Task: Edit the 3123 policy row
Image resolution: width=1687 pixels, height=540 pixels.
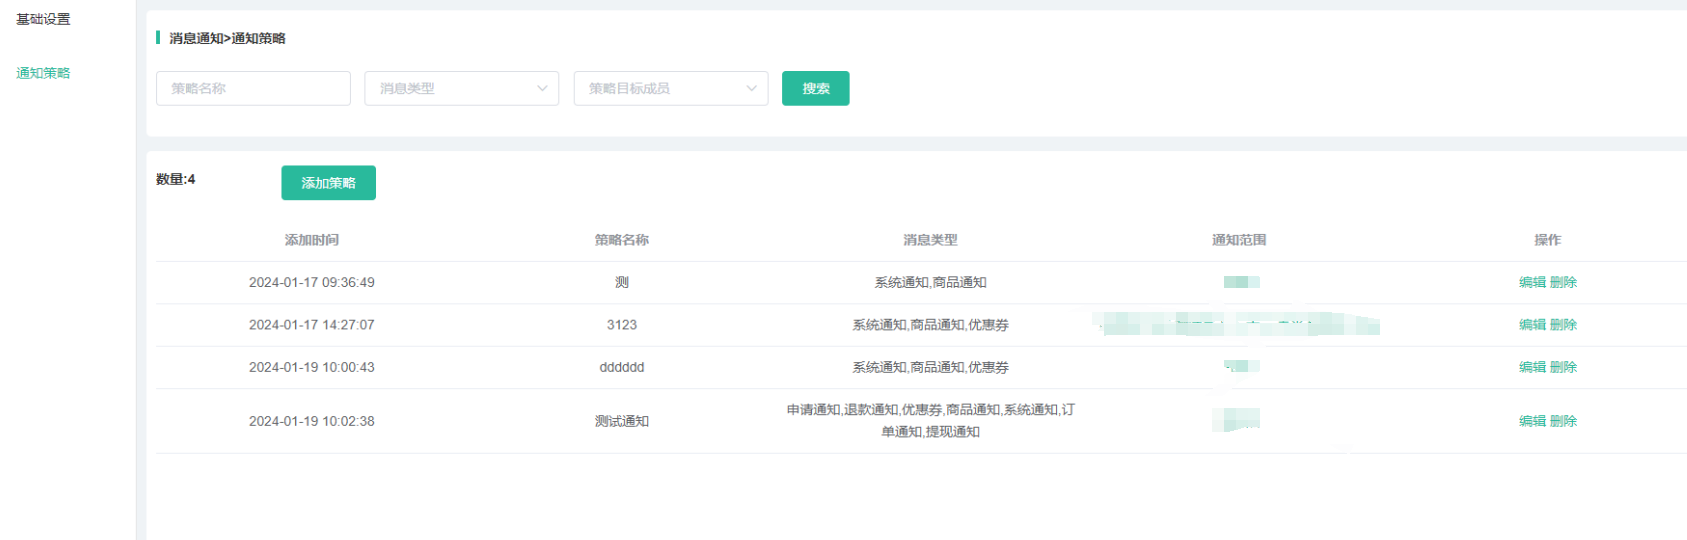Action: pyautogui.click(x=1532, y=325)
